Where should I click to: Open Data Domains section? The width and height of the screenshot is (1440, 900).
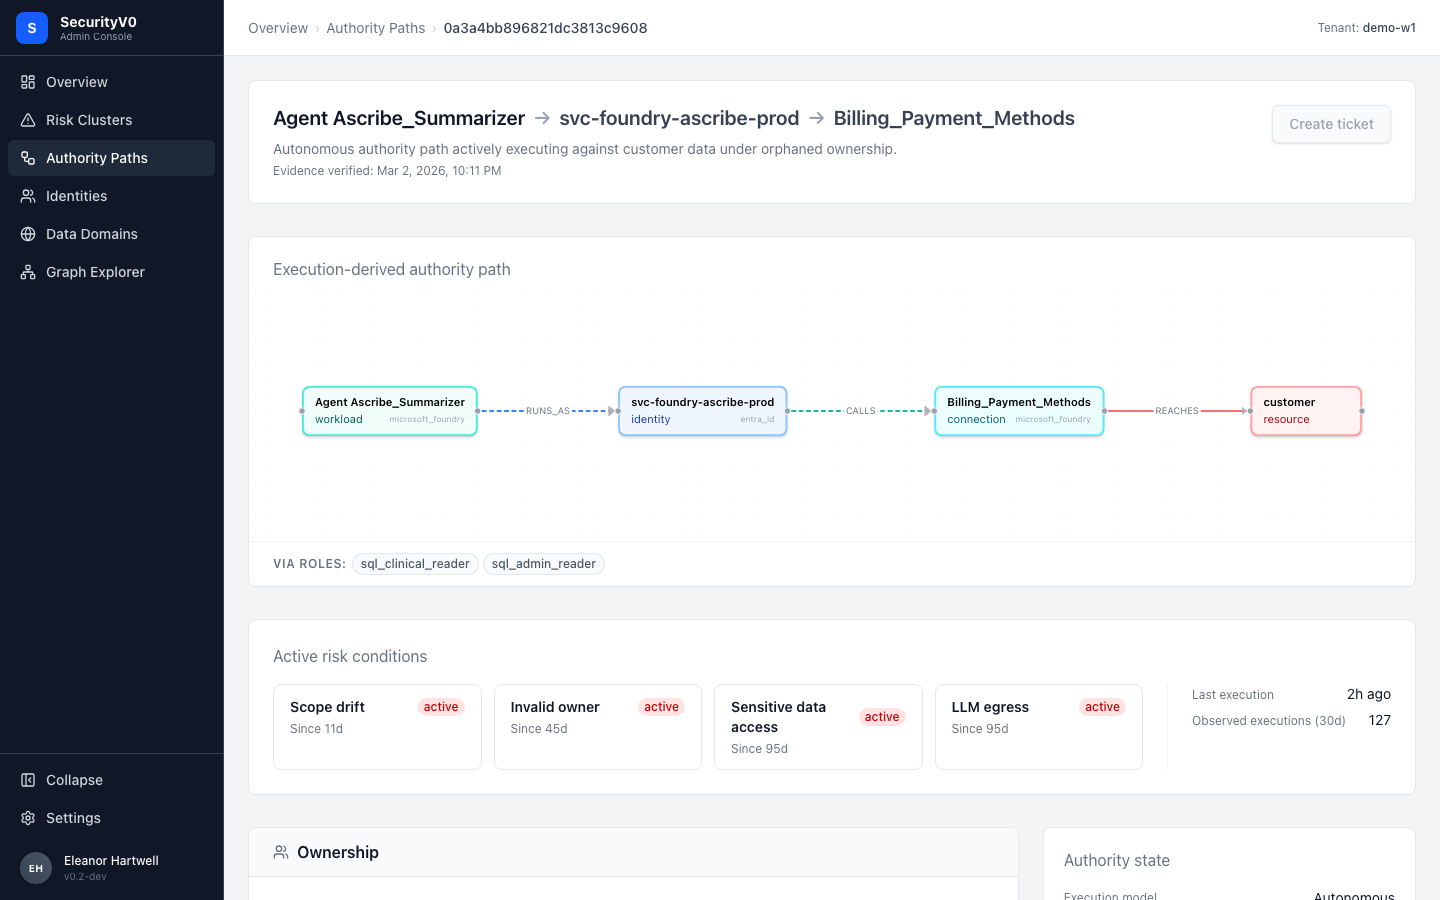[x=111, y=234]
